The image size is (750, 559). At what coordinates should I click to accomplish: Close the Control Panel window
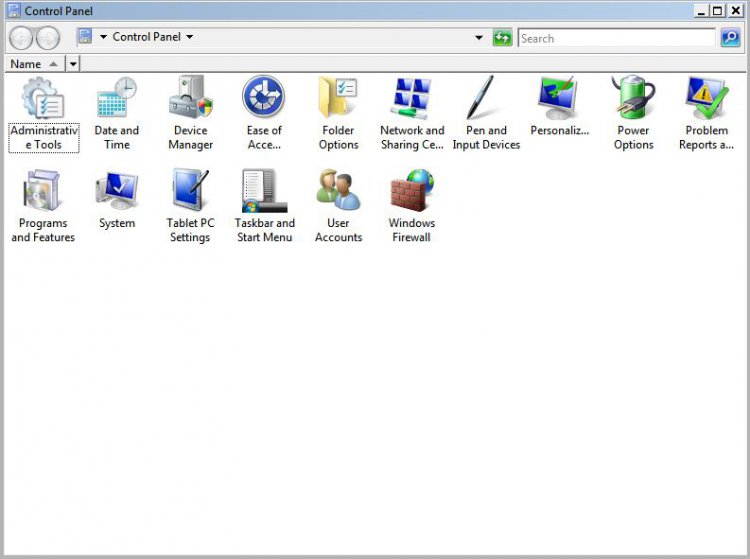pyautogui.click(x=735, y=11)
